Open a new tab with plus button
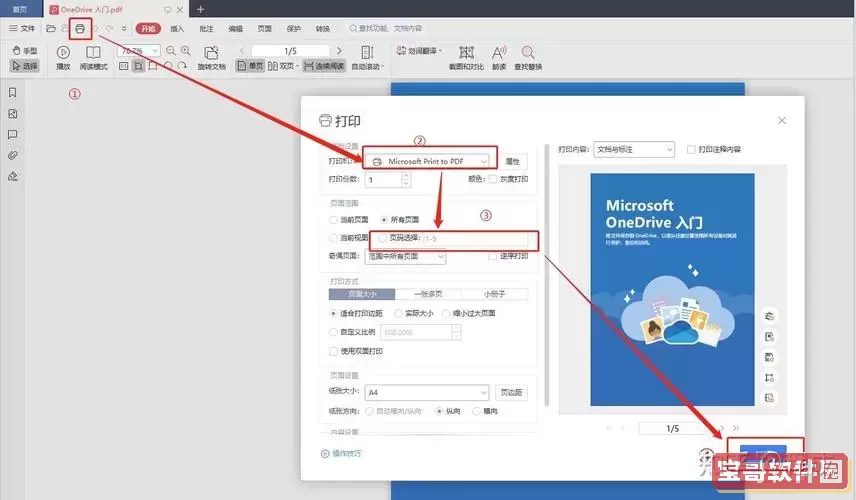Screen dimensions: 856x500 tap(200, 9)
